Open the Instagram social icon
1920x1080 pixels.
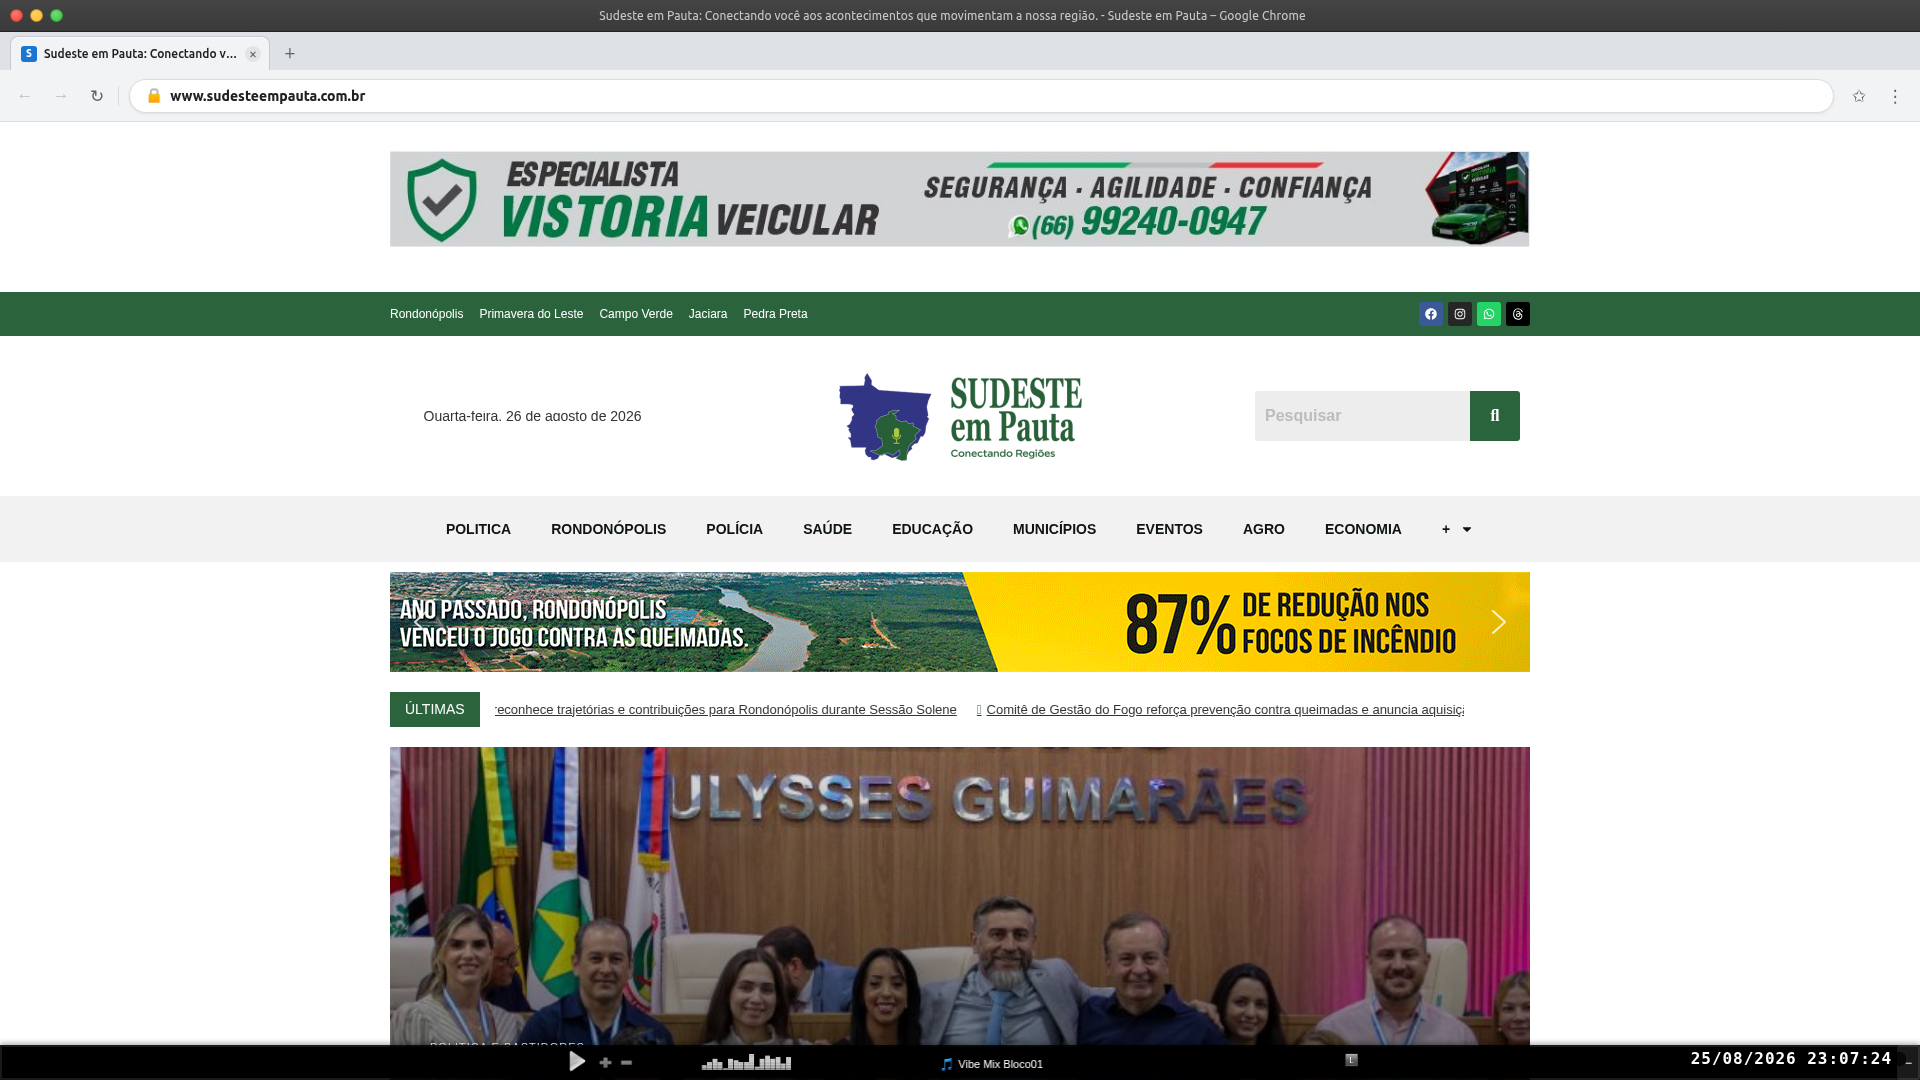(1459, 314)
